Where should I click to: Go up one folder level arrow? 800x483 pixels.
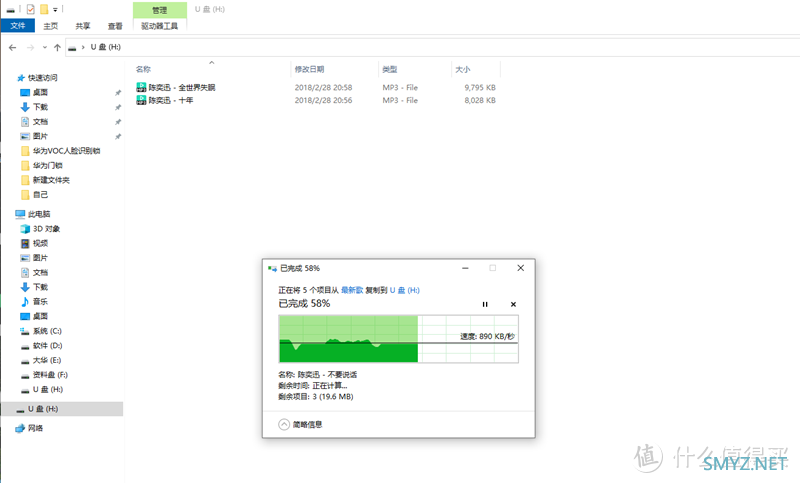tap(57, 47)
